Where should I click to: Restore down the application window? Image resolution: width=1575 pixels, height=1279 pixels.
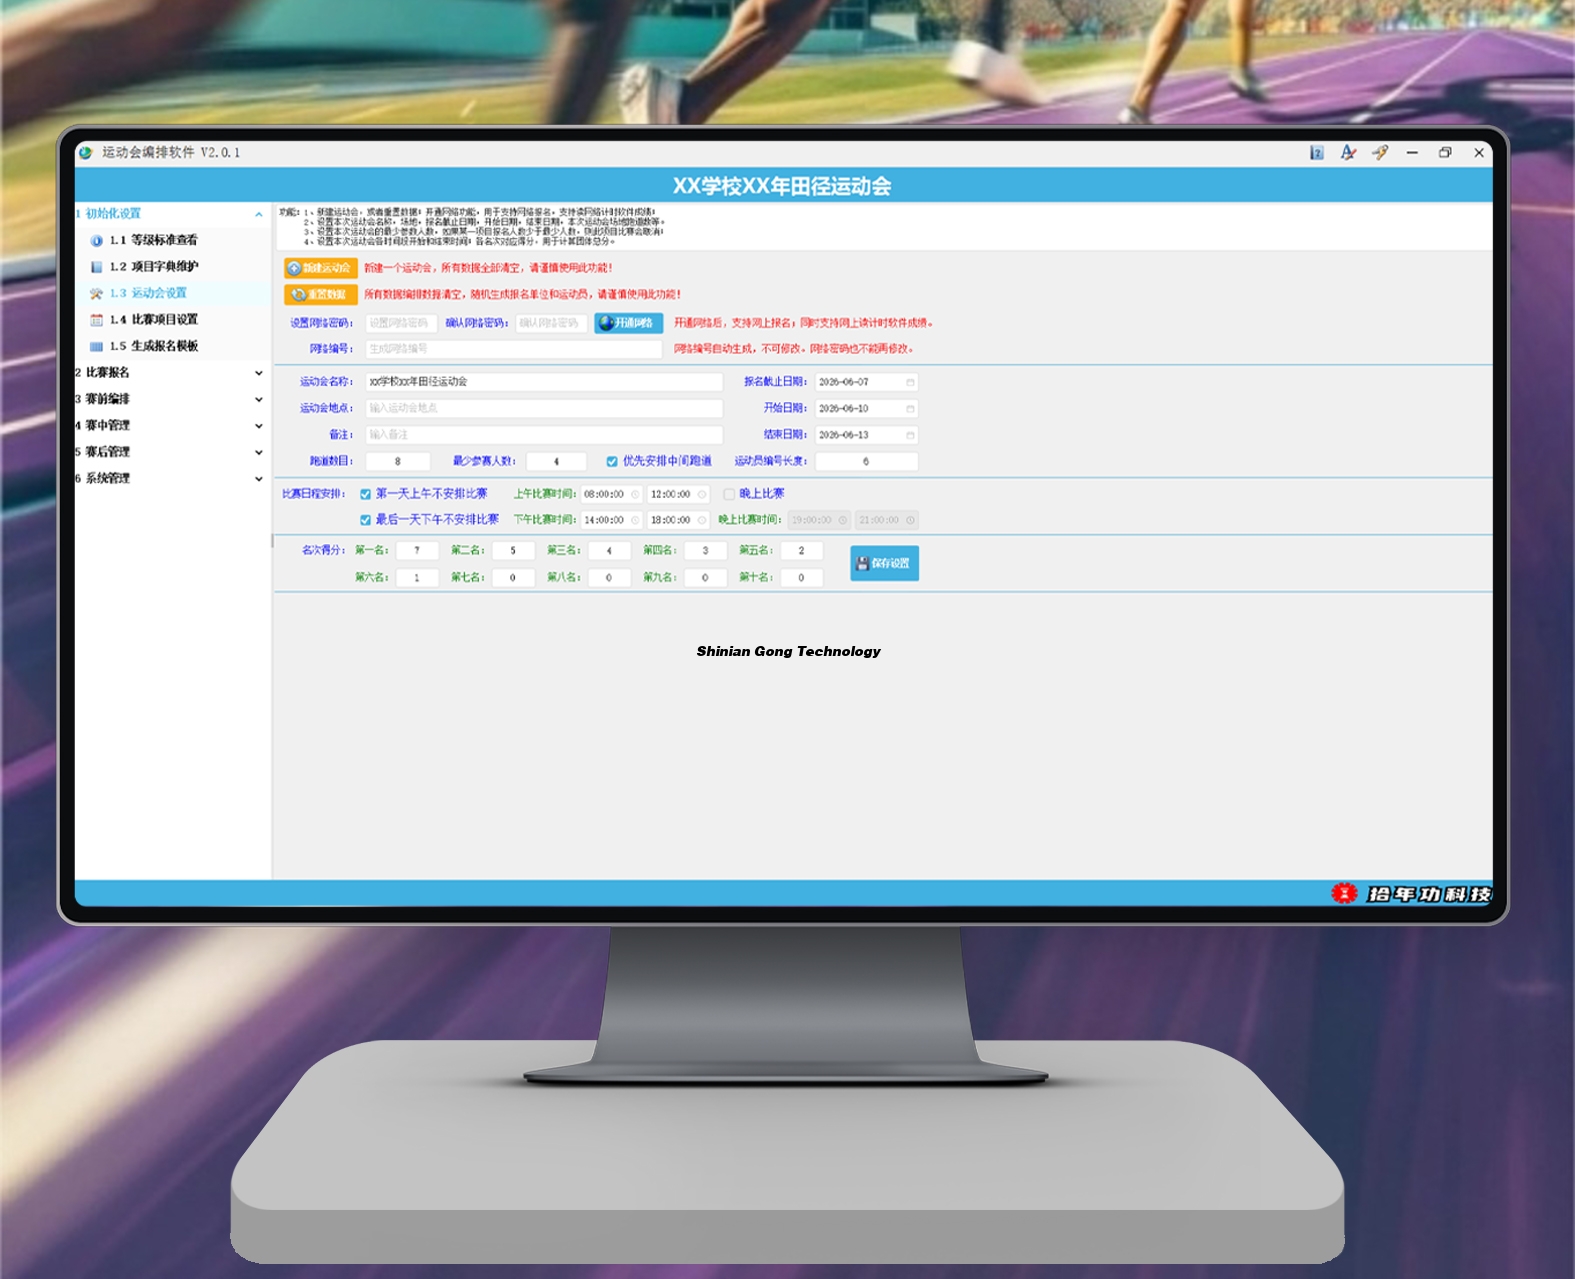[x=1445, y=153]
